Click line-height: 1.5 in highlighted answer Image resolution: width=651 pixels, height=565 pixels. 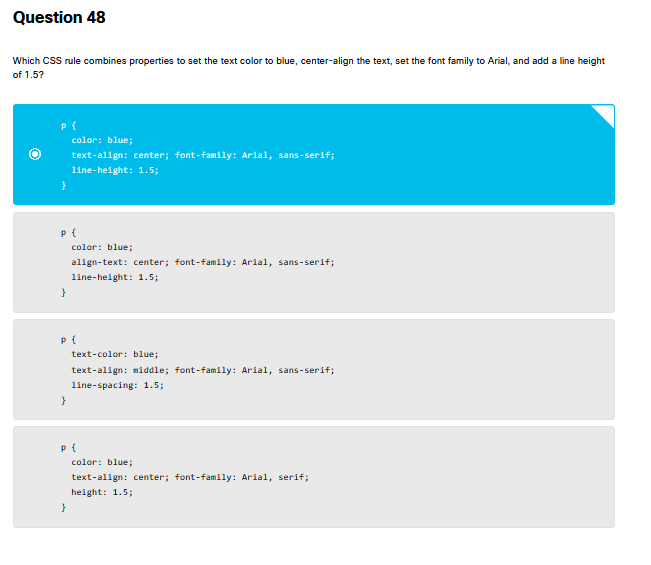tap(114, 170)
